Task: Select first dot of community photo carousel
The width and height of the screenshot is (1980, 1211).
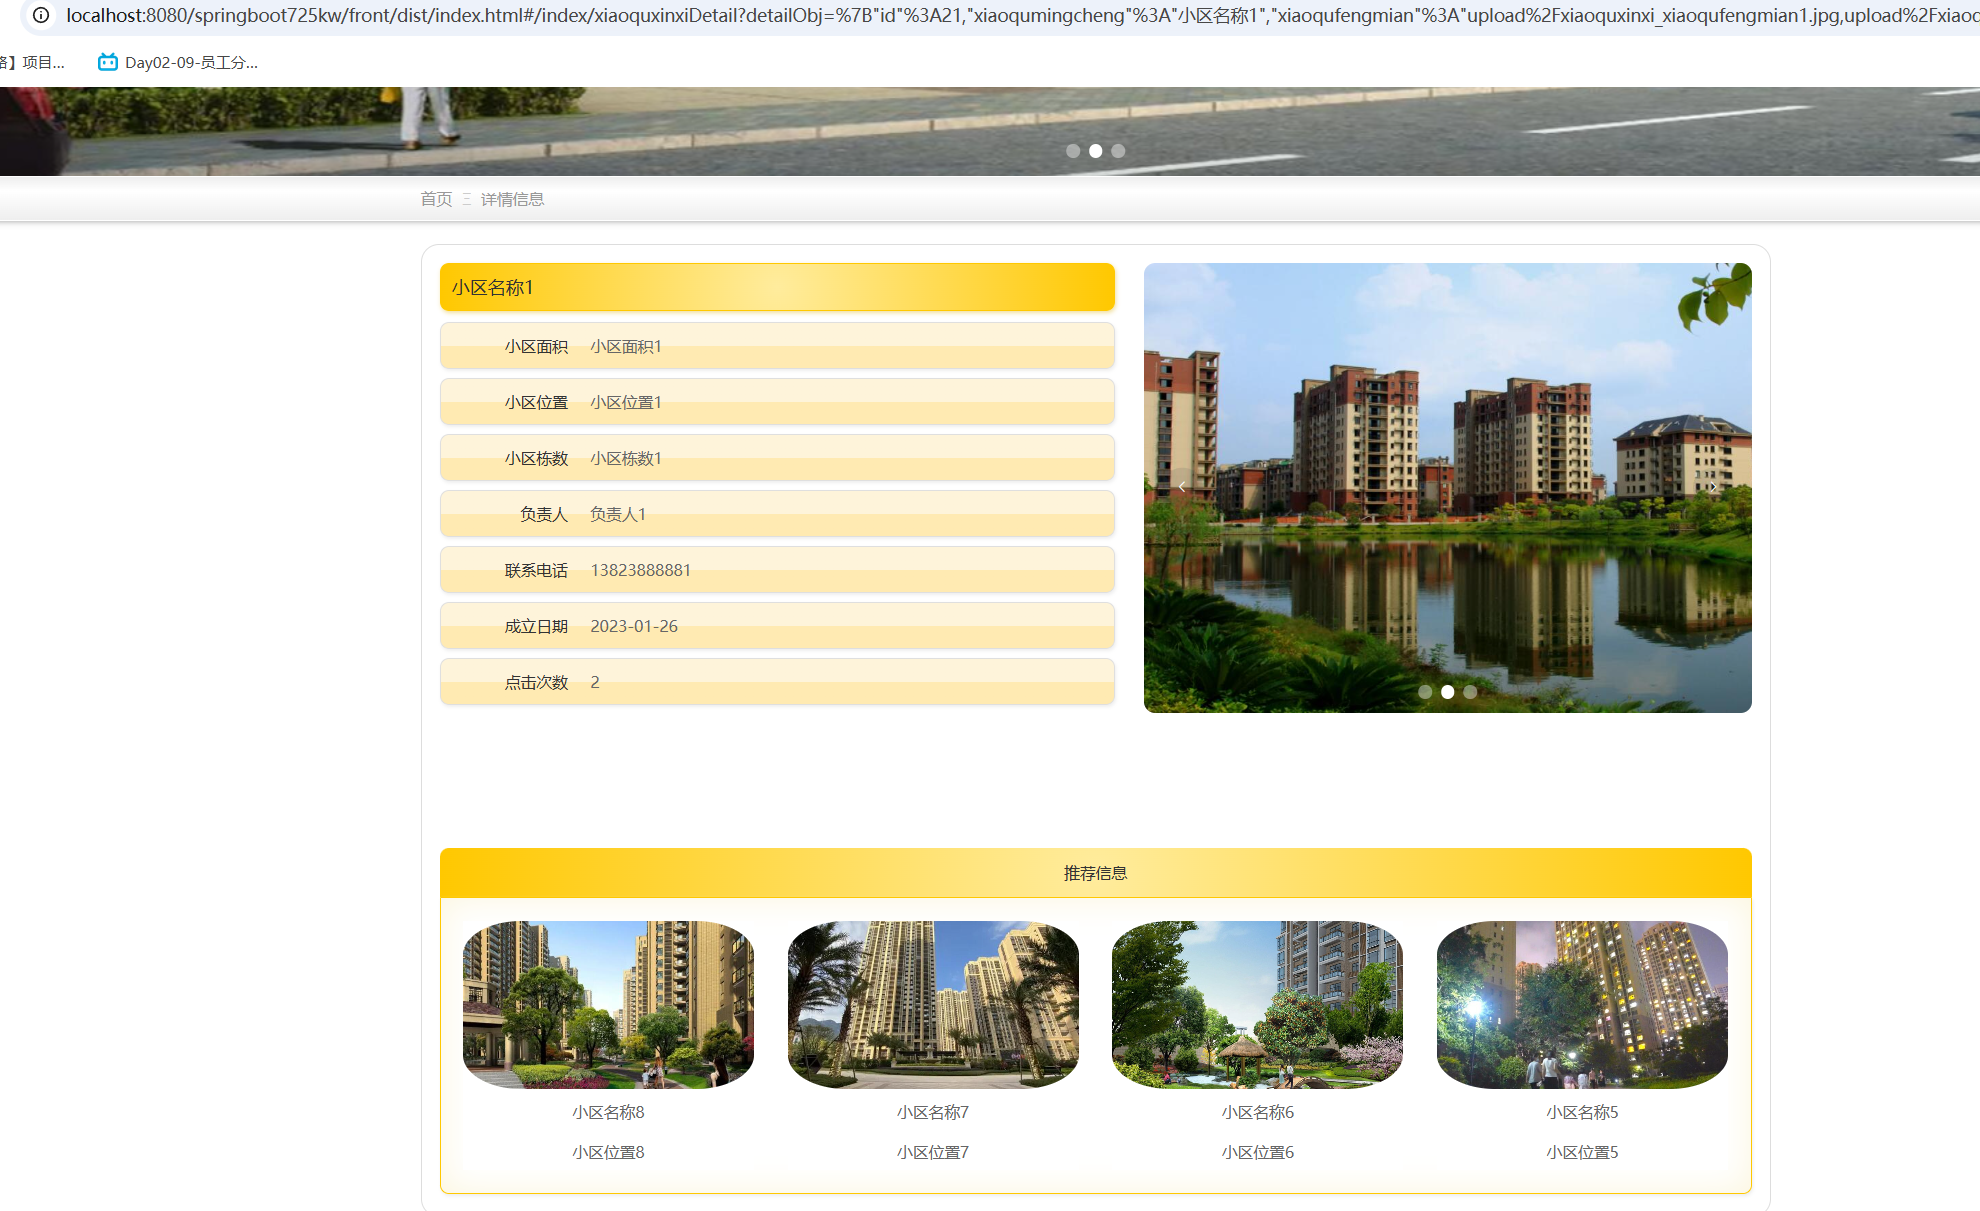Action: pyautogui.click(x=1425, y=692)
